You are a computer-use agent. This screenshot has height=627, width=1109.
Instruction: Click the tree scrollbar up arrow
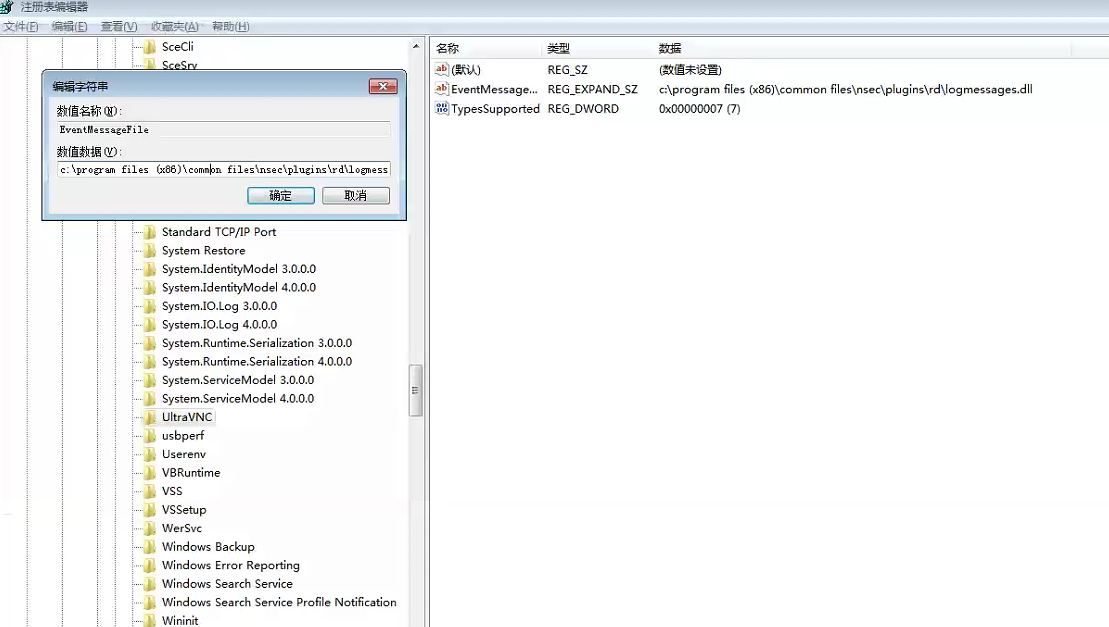(416, 46)
